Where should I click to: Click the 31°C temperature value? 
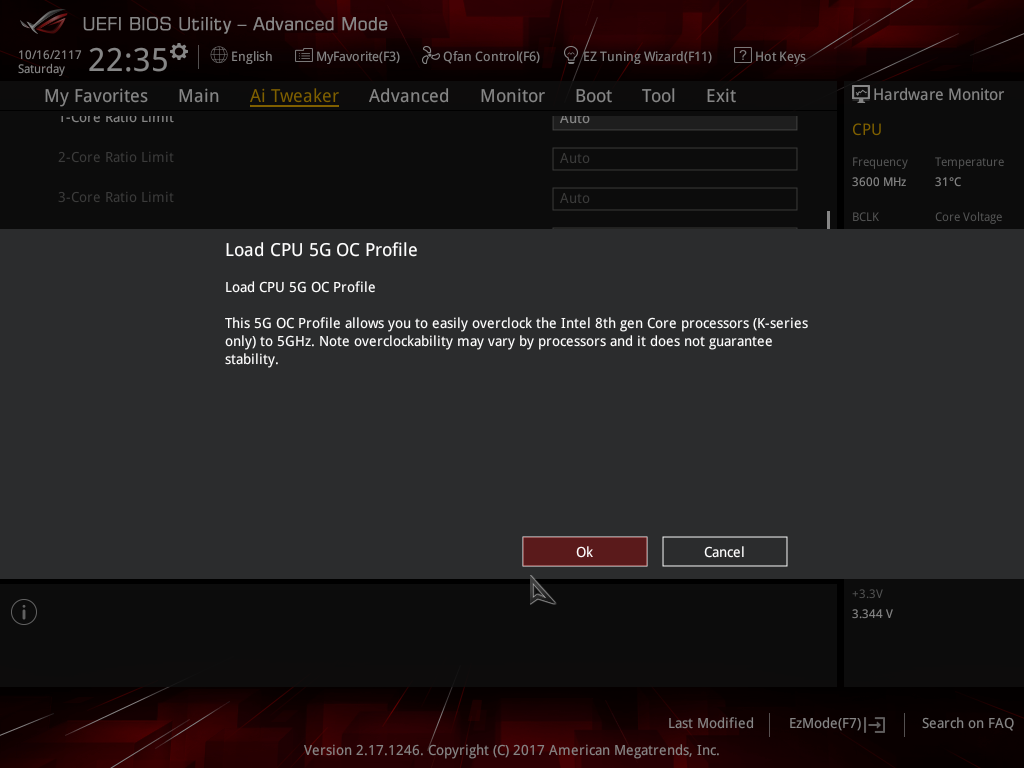coord(948,182)
